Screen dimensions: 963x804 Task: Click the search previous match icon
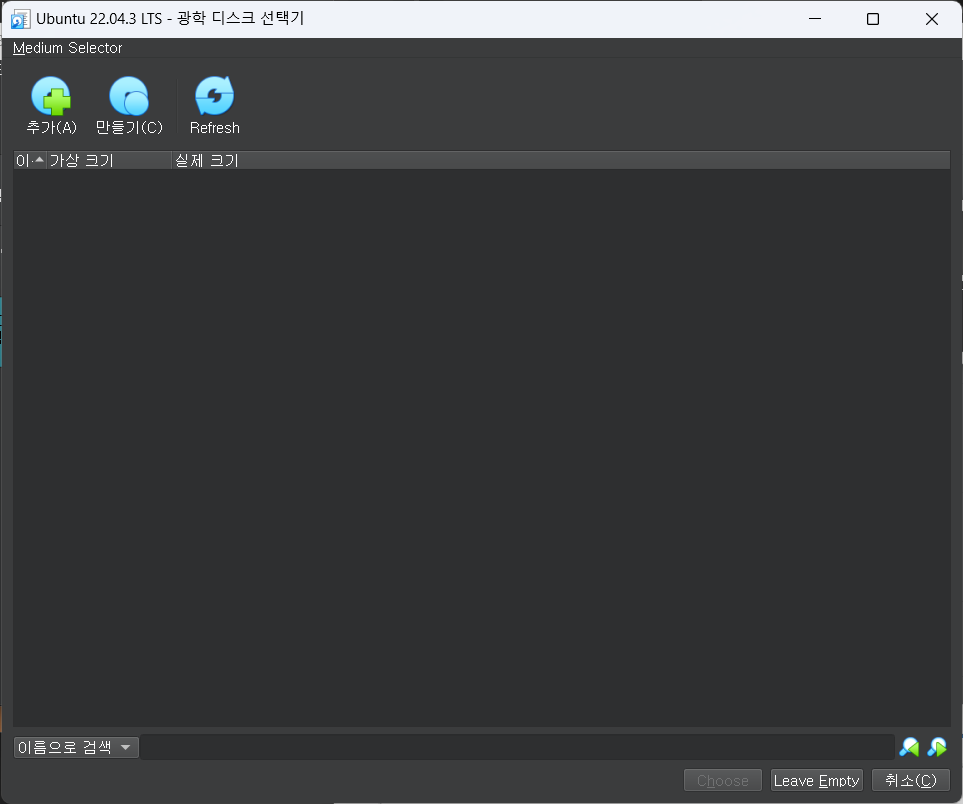pos(909,747)
